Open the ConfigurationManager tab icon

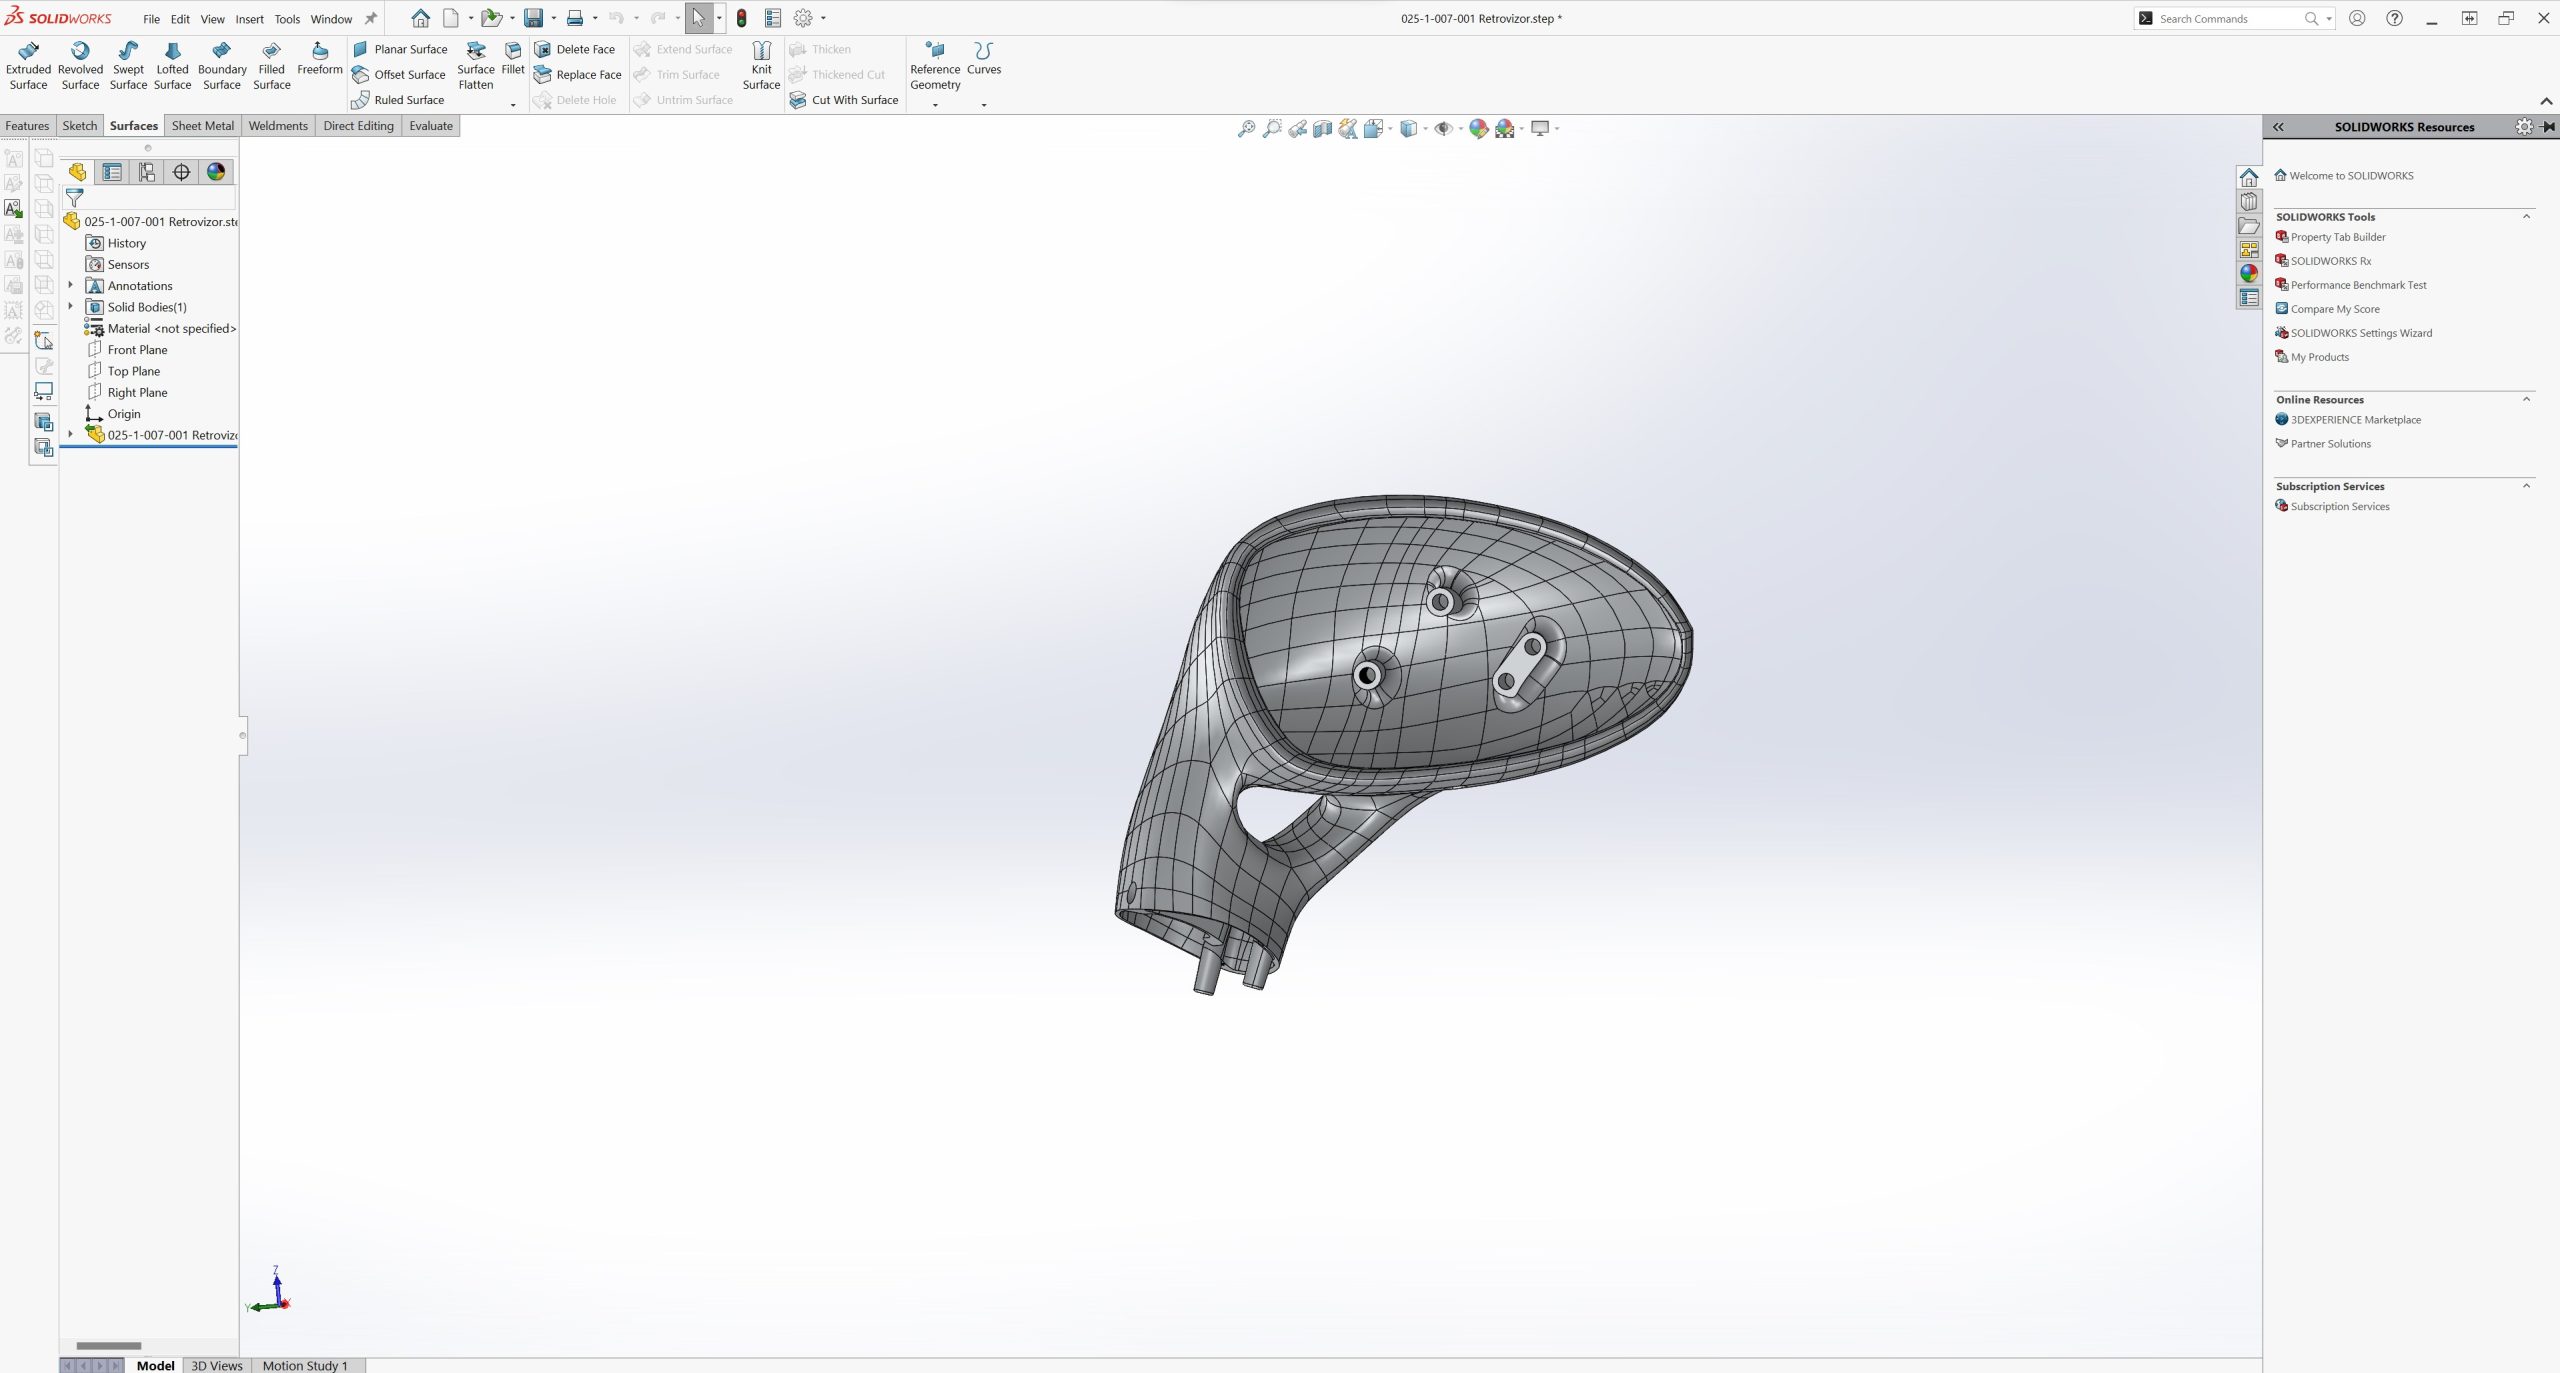tap(147, 172)
